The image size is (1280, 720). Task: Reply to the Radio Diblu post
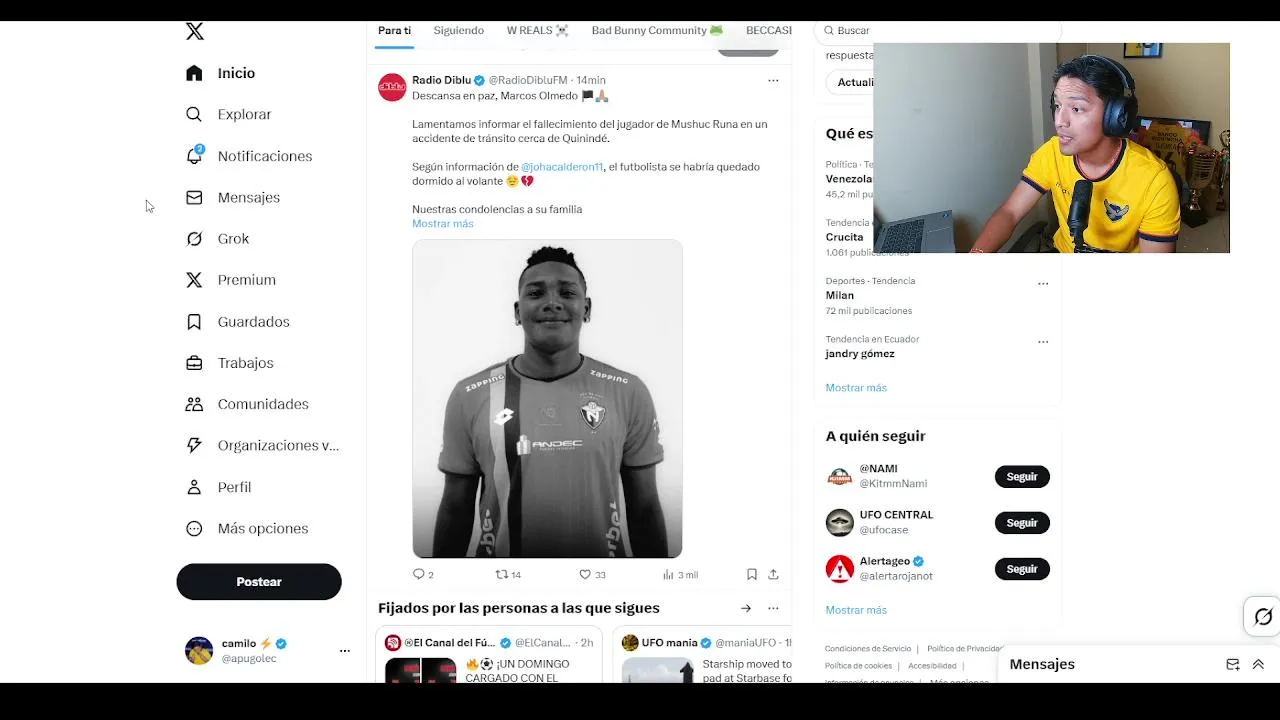click(x=419, y=574)
